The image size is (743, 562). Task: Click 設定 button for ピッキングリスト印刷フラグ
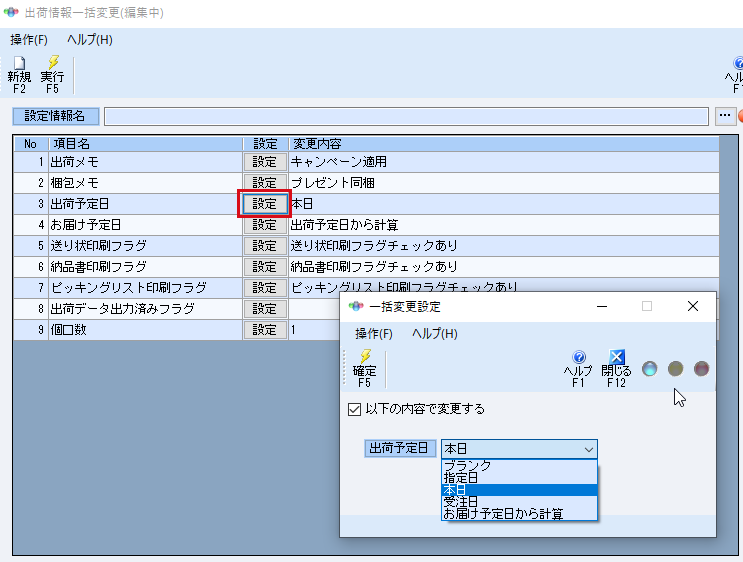coord(264,288)
